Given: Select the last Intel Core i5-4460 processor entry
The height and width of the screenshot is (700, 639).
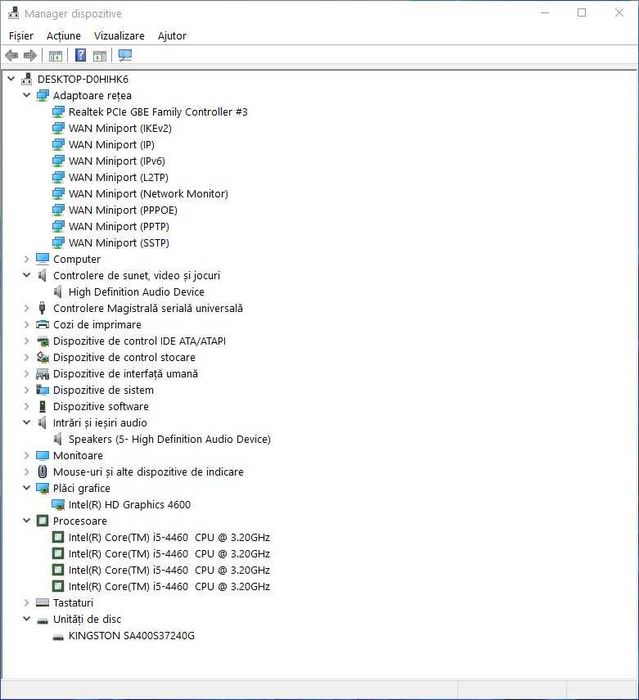Looking at the screenshot, I should tap(169, 587).
